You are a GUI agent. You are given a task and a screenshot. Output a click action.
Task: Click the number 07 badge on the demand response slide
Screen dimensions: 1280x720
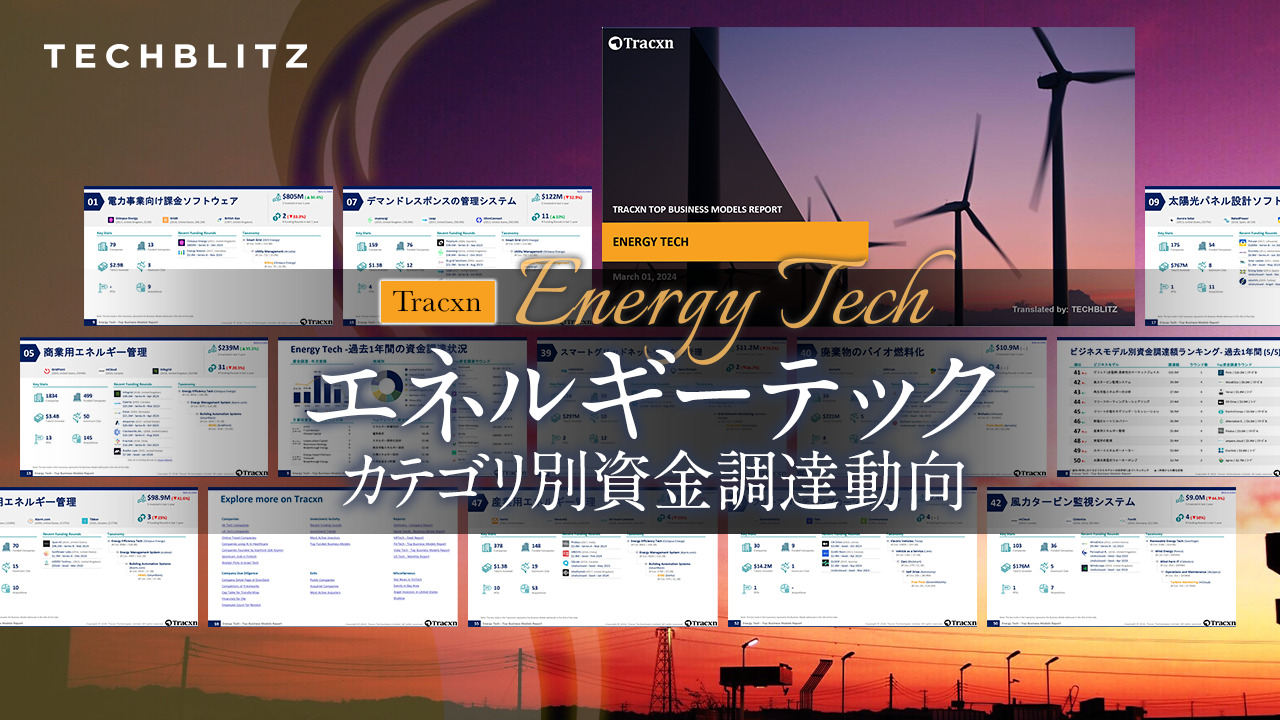pos(353,201)
